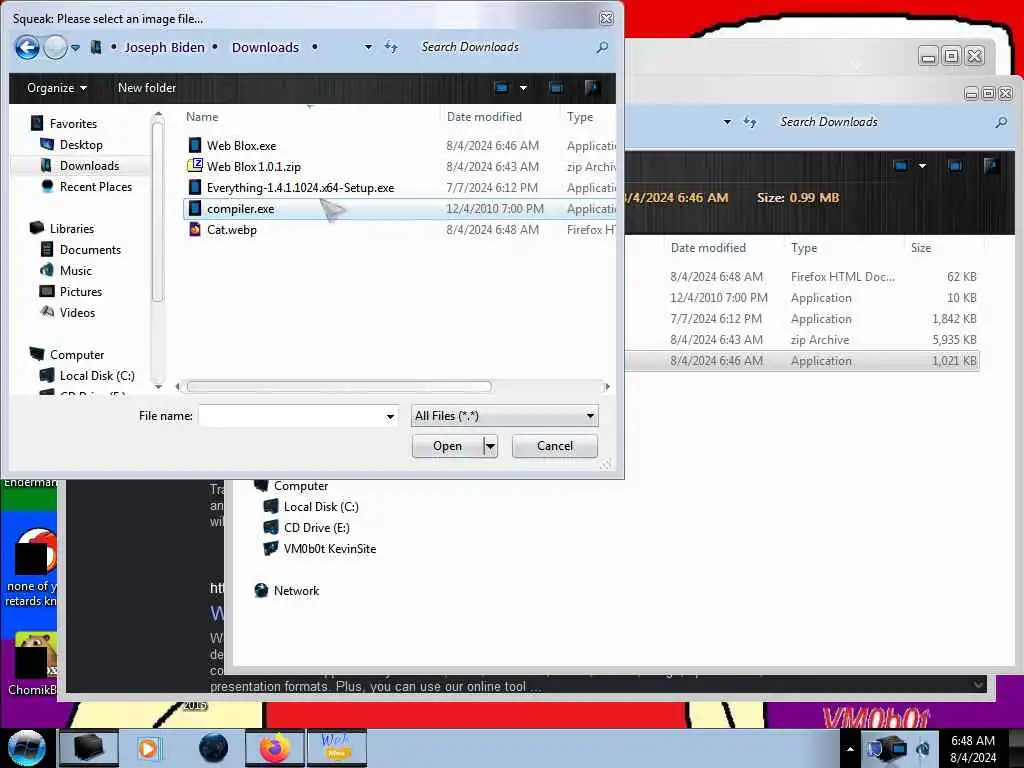Screen dimensions: 1024x768
Task: Click the Cat.webp file icon
Action: coord(195,229)
